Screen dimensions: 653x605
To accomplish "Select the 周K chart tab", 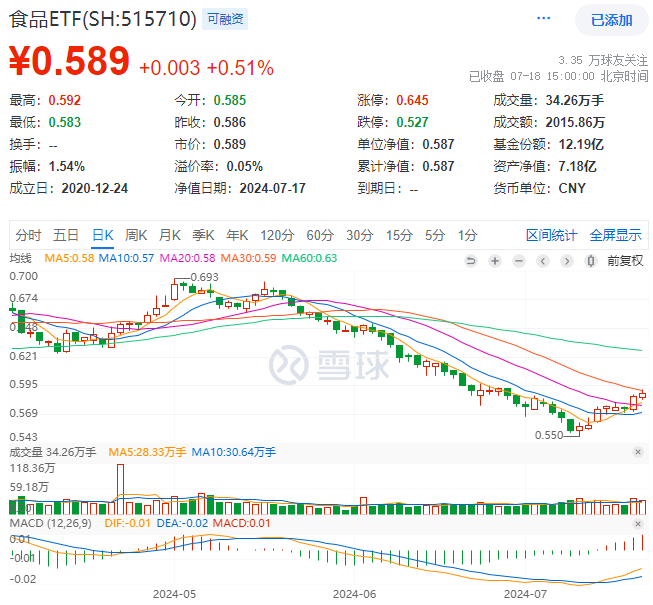I will click(x=136, y=235).
